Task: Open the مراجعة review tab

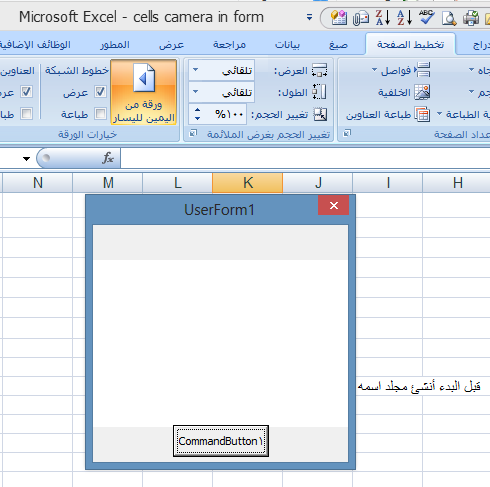Action: click(x=229, y=45)
